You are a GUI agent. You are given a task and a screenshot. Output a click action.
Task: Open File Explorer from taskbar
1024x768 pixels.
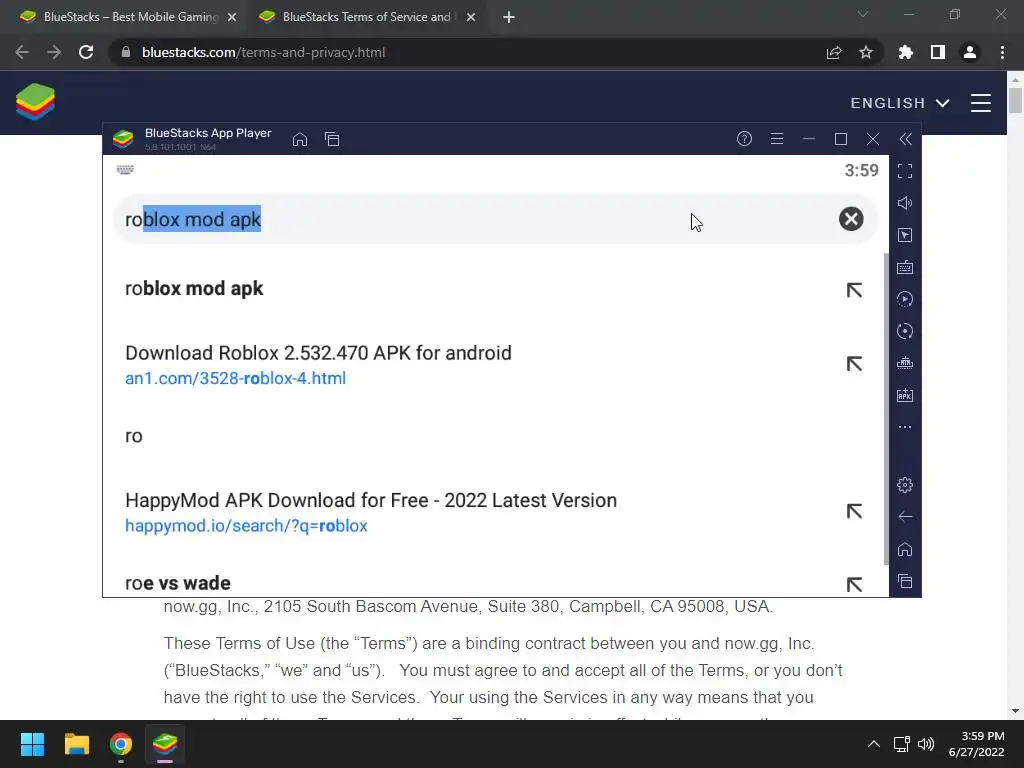76,744
